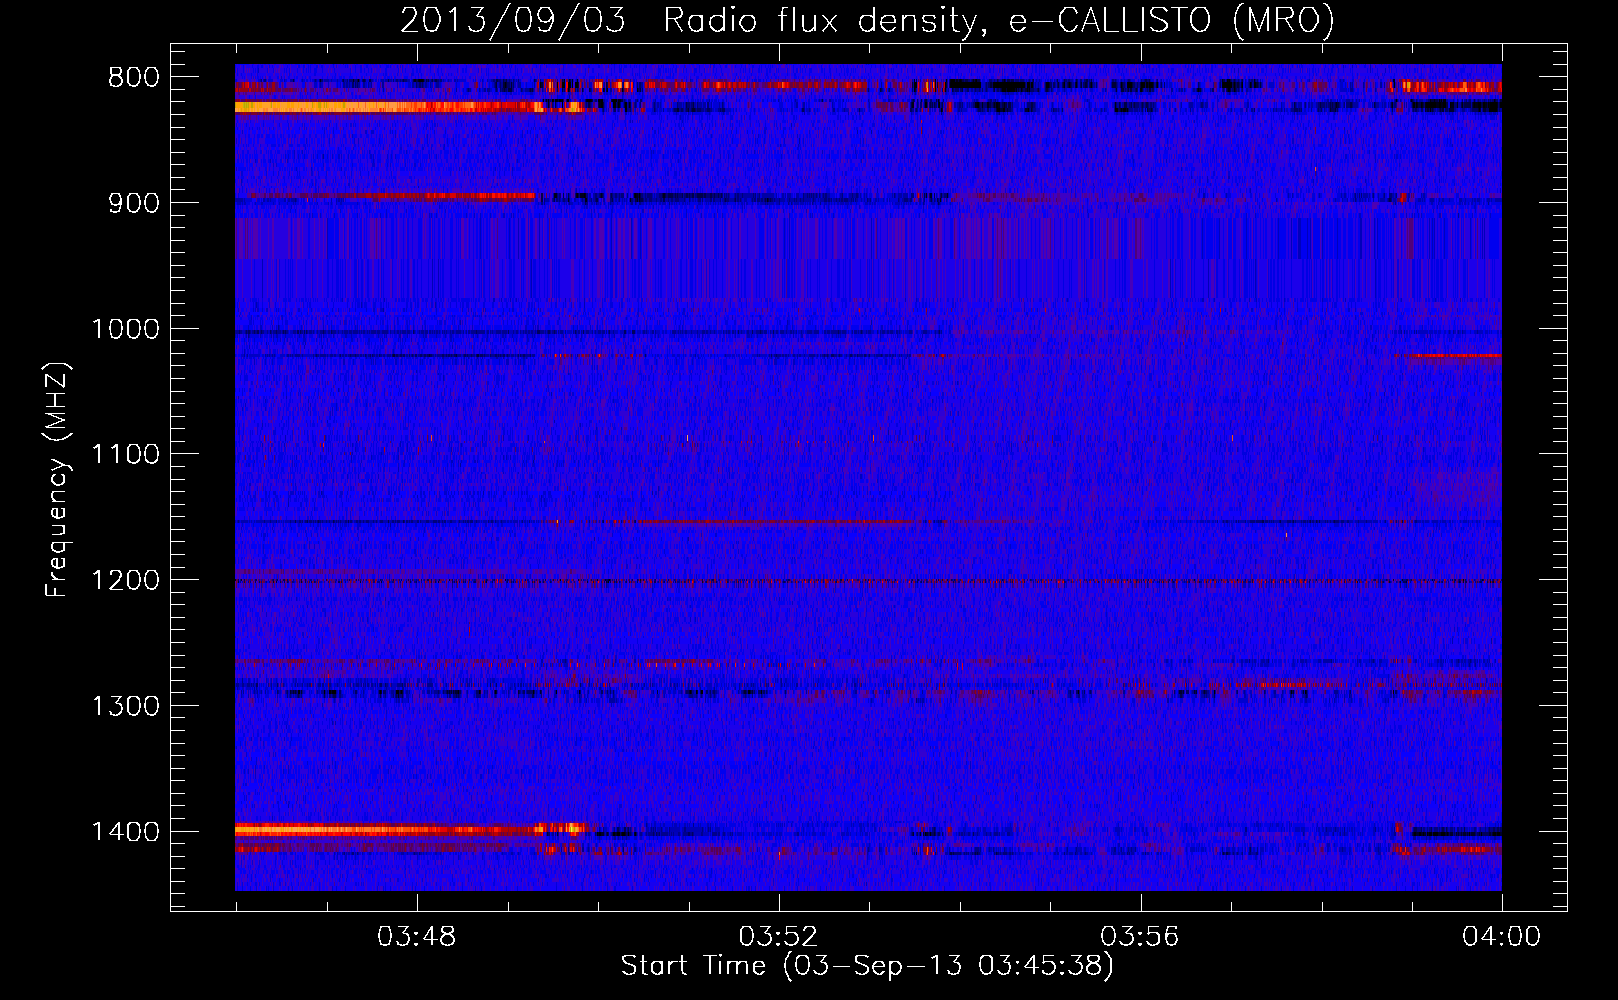
Task: Click the 04:00 time tick label
Action: pos(1502,937)
